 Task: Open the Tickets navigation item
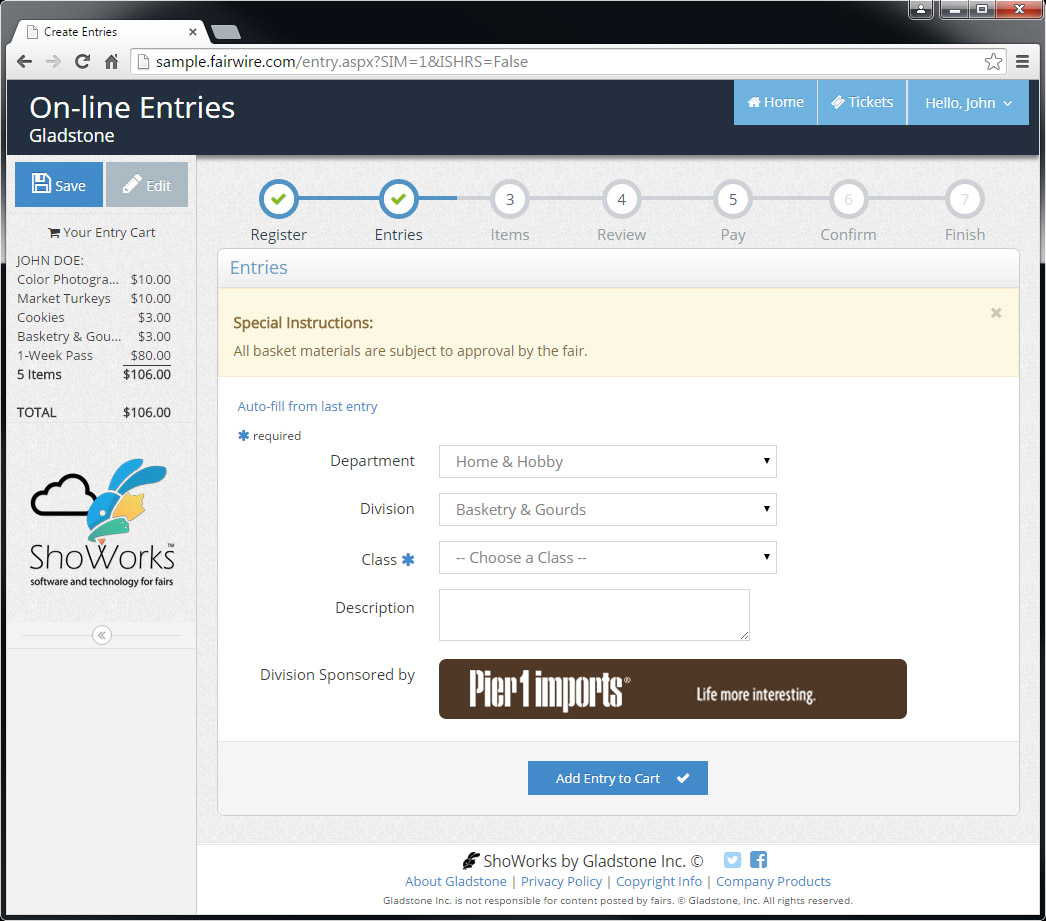point(862,103)
